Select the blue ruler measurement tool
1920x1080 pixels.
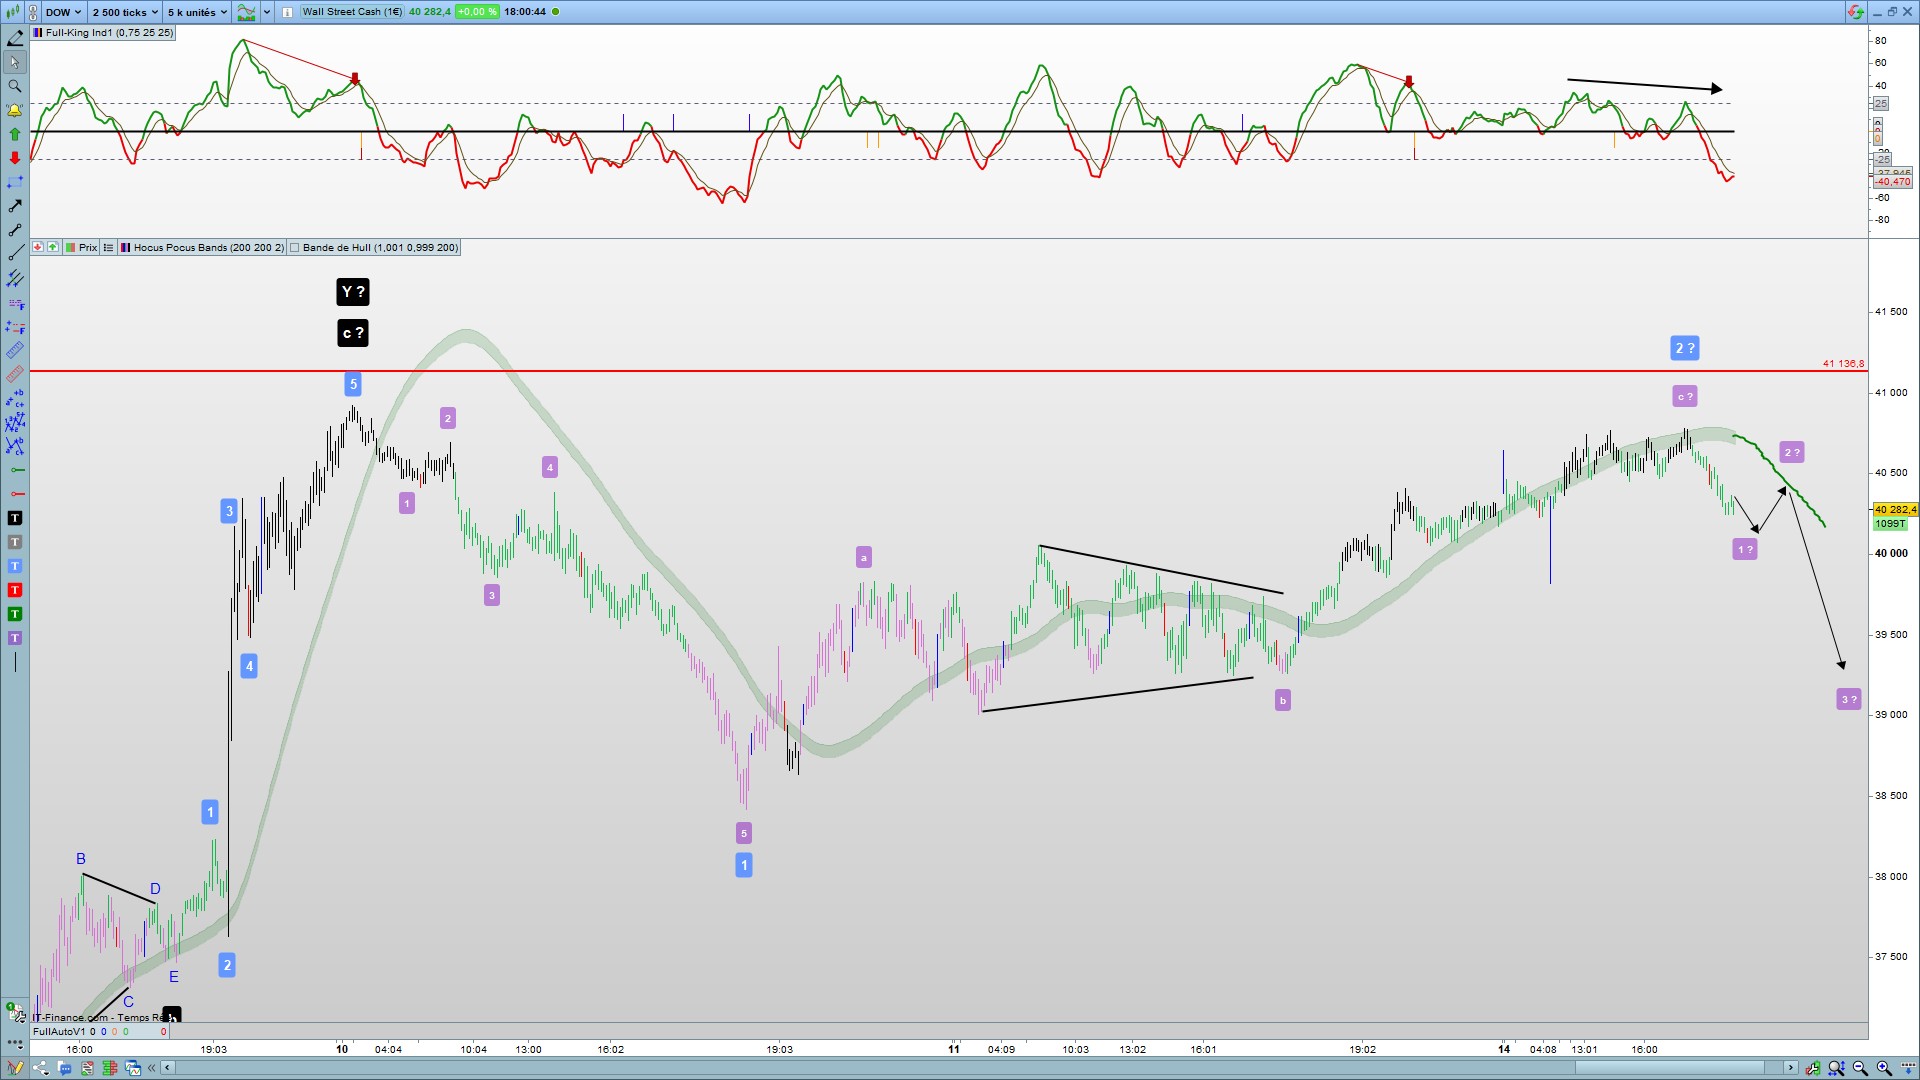(15, 350)
